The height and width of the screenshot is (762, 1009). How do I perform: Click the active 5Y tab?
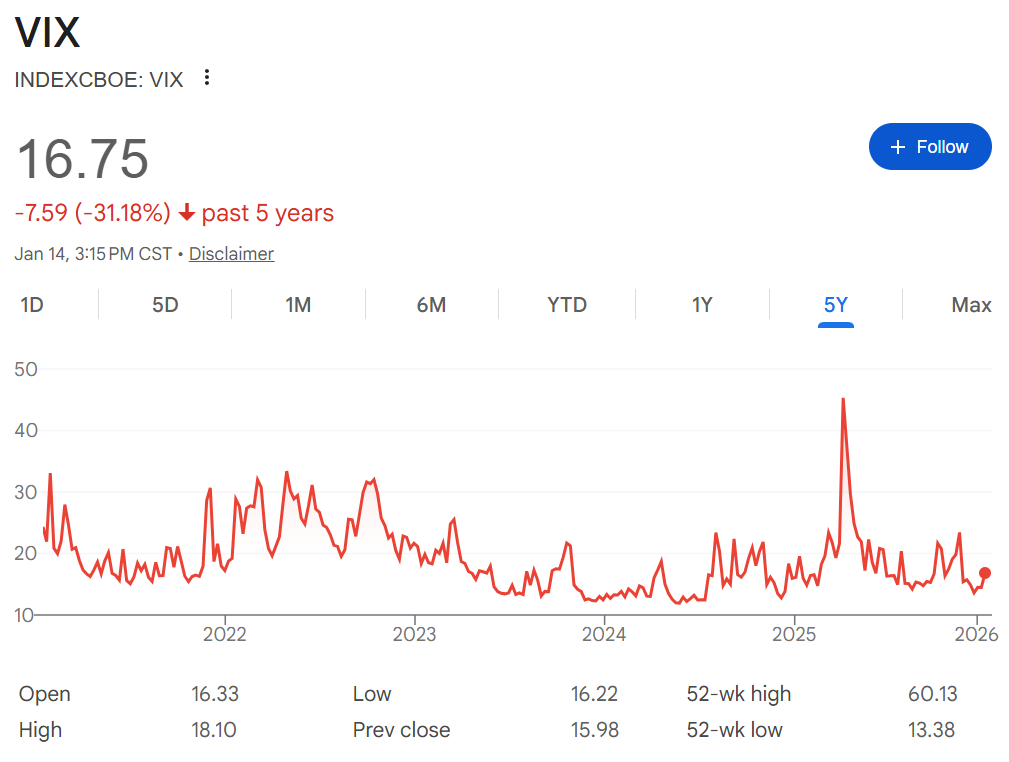[835, 305]
